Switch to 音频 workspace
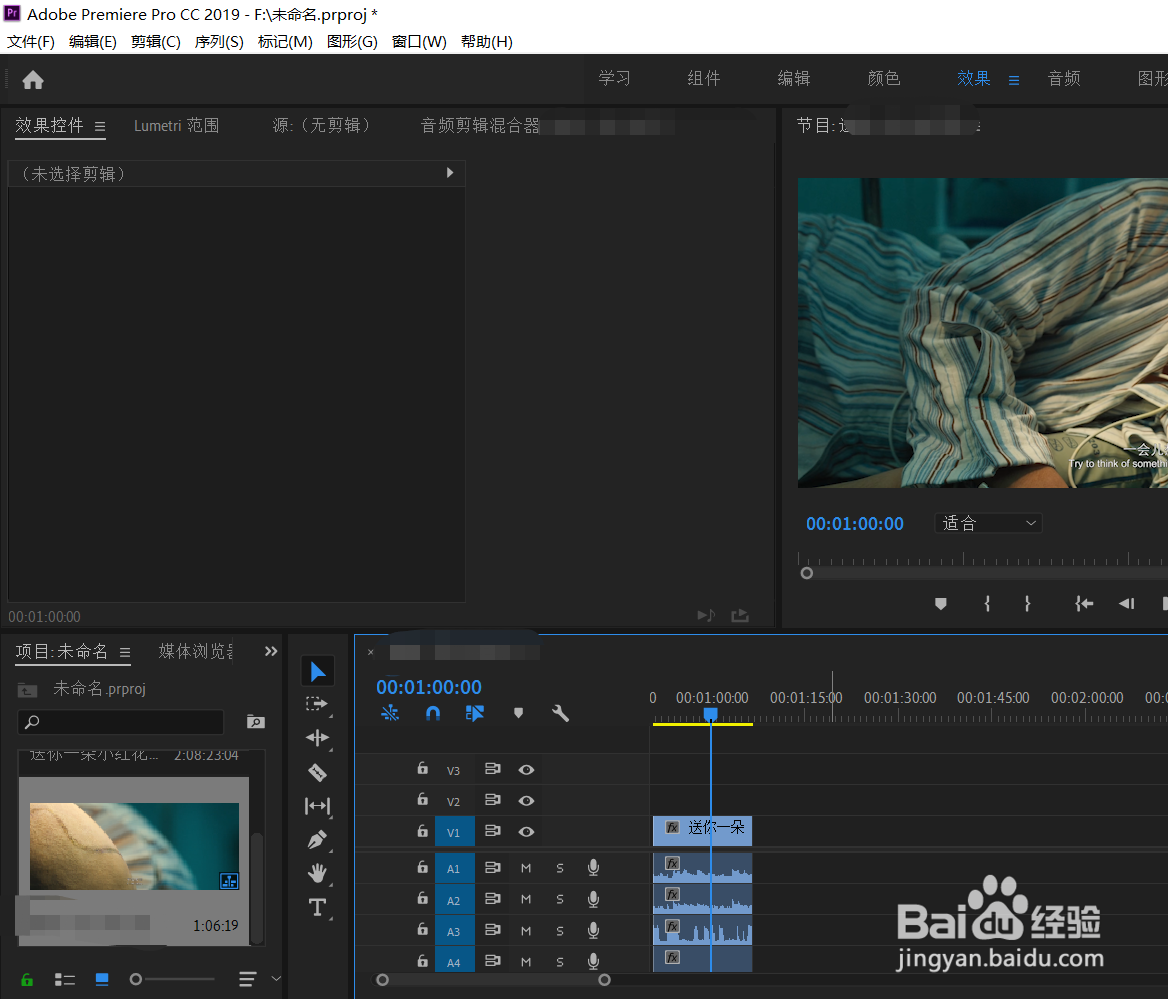This screenshot has width=1168, height=999. (x=1064, y=78)
